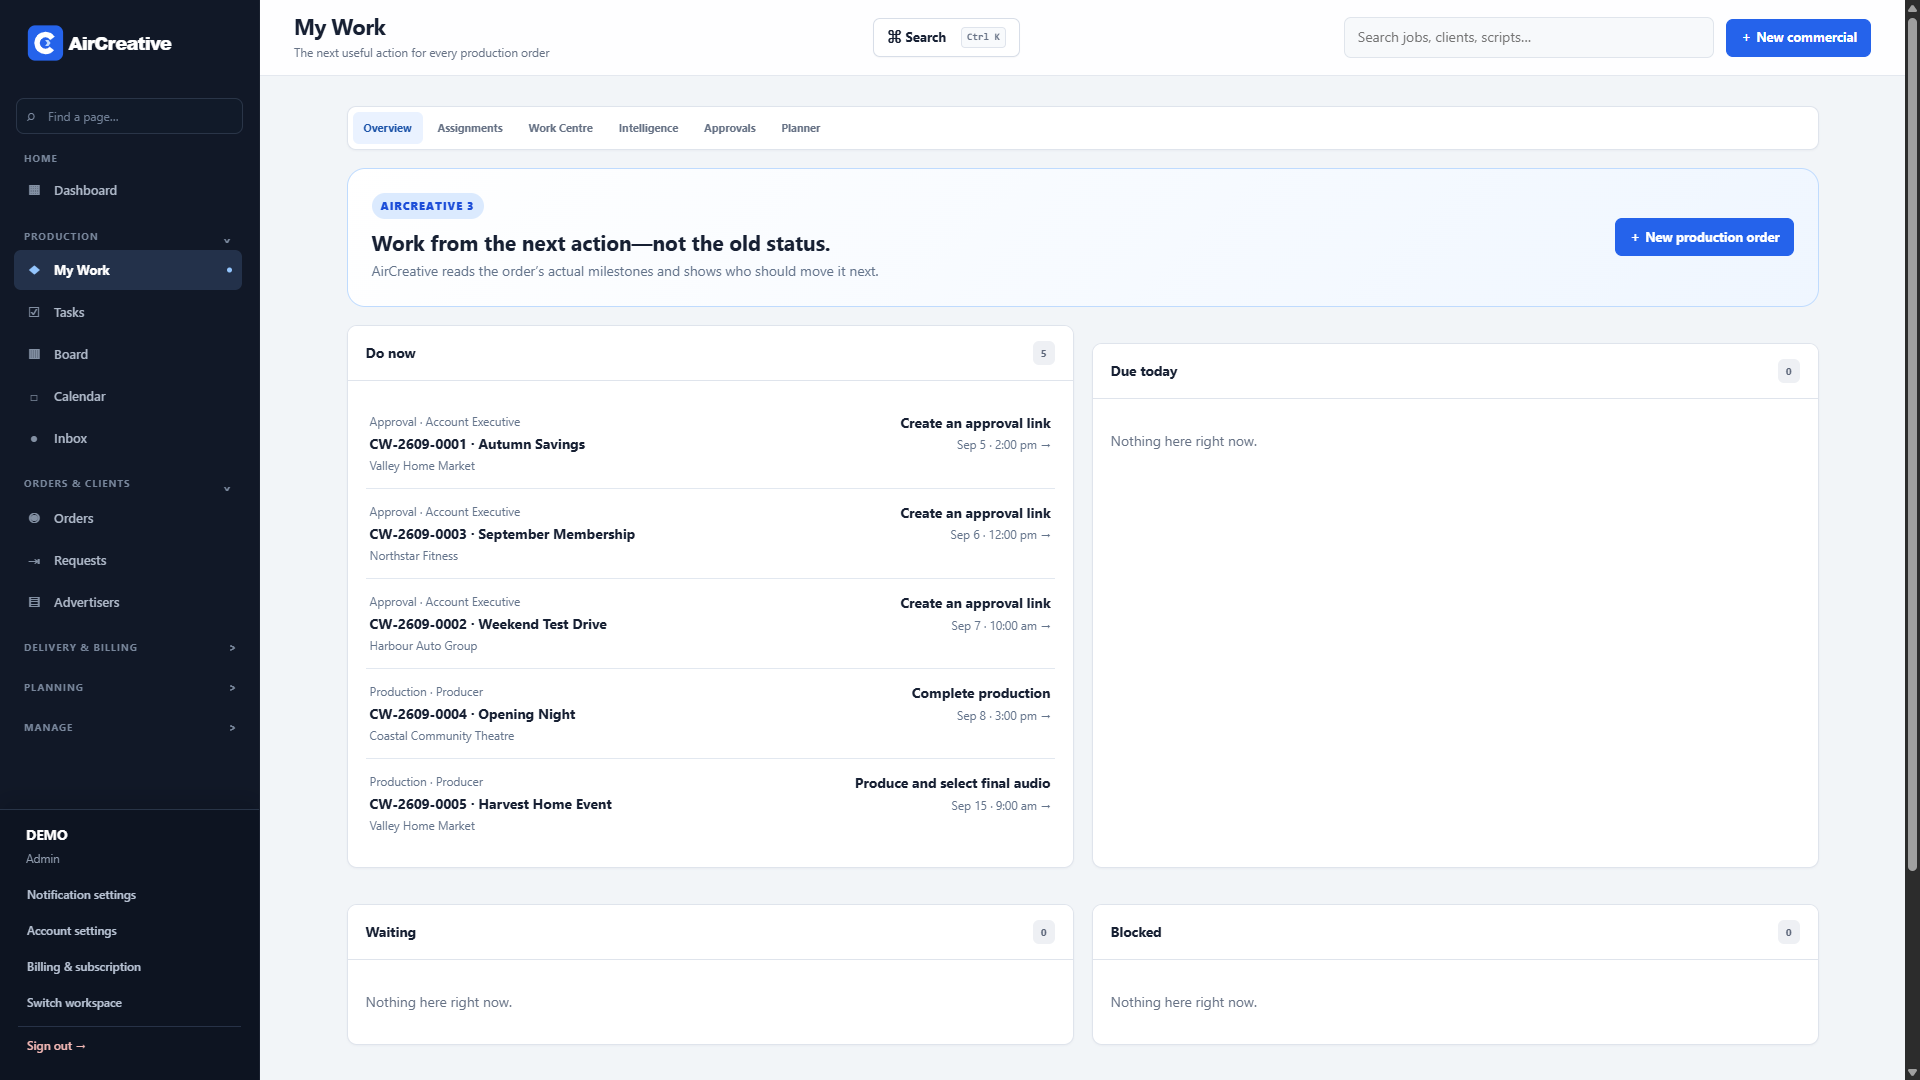Viewport: 1920px width, 1080px height.
Task: Open Dashboard via its sidebar icon
Action: [x=34, y=190]
